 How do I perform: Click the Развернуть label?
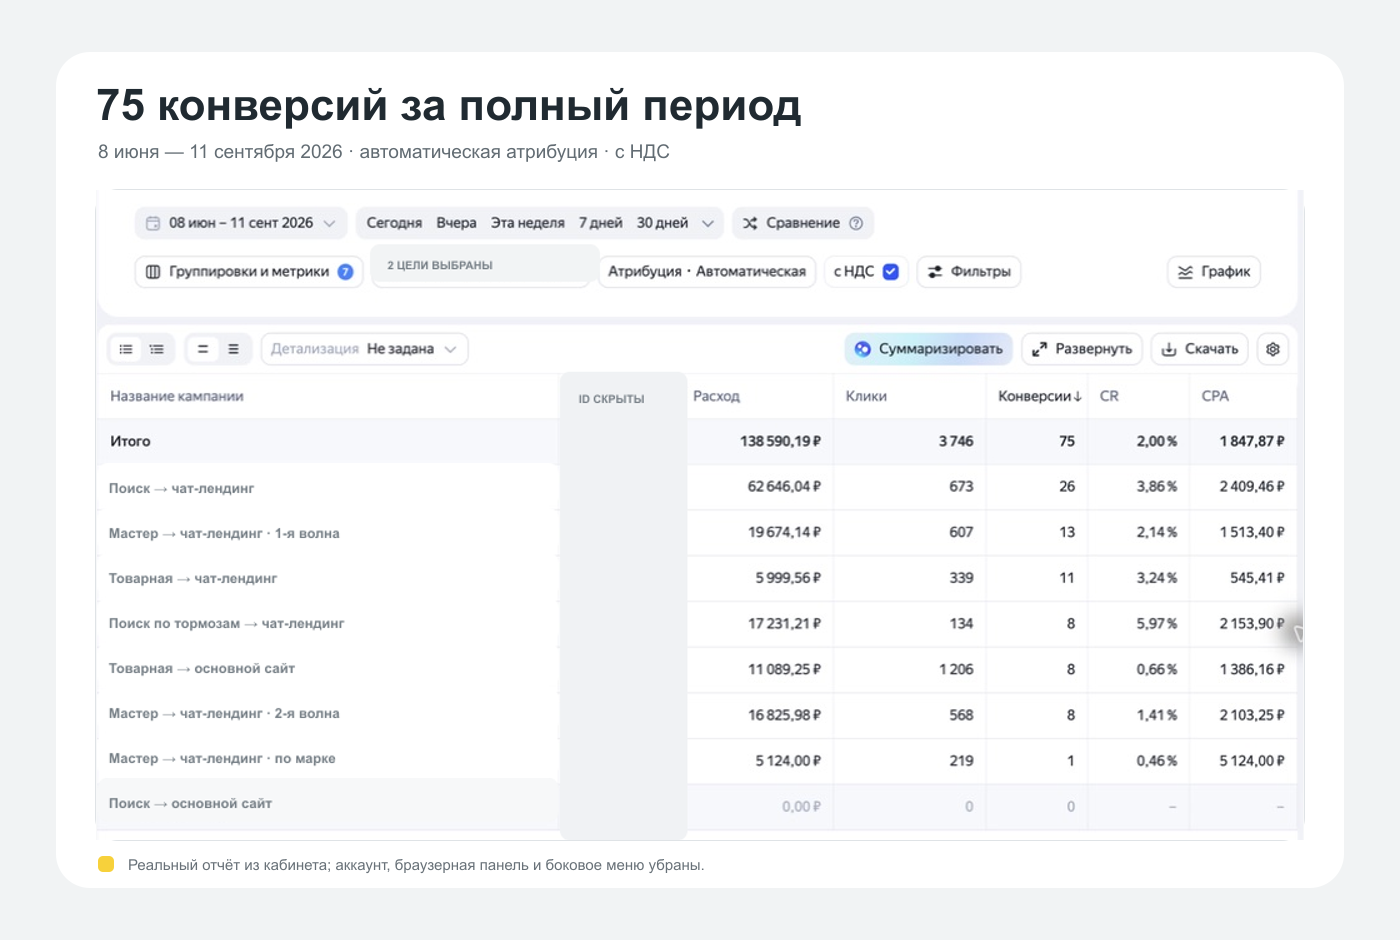point(1093,349)
